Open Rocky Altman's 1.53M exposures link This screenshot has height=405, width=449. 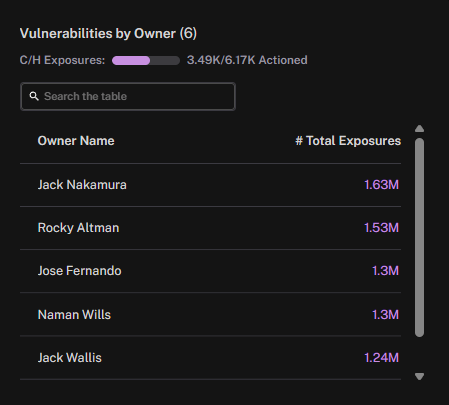click(381, 228)
